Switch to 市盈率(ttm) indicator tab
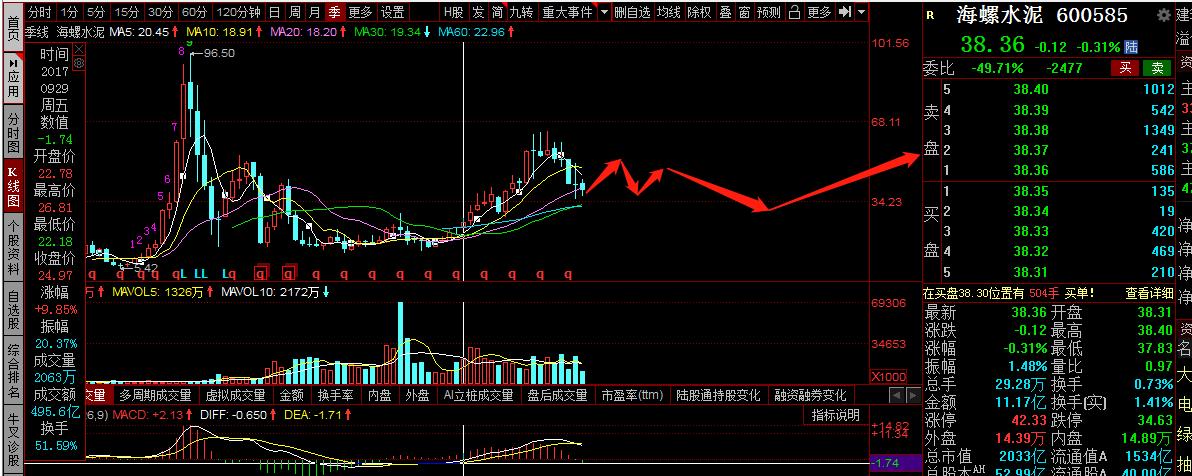Screen dimensions: 1192x476 (632, 395)
